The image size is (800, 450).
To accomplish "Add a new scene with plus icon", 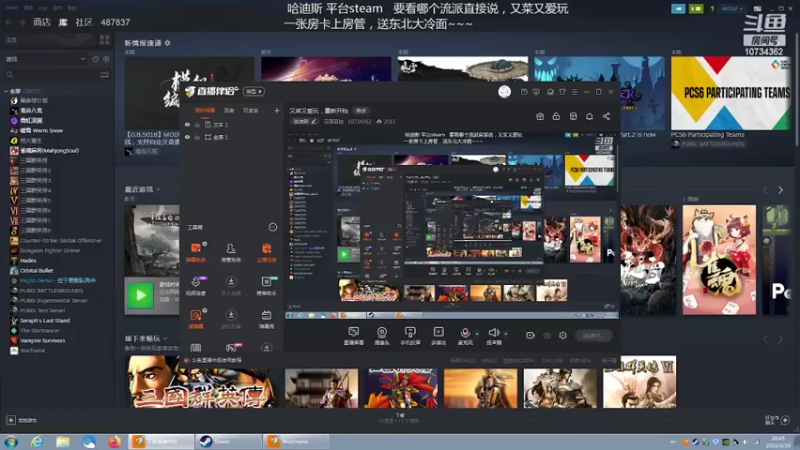I will pyautogui.click(x=277, y=110).
